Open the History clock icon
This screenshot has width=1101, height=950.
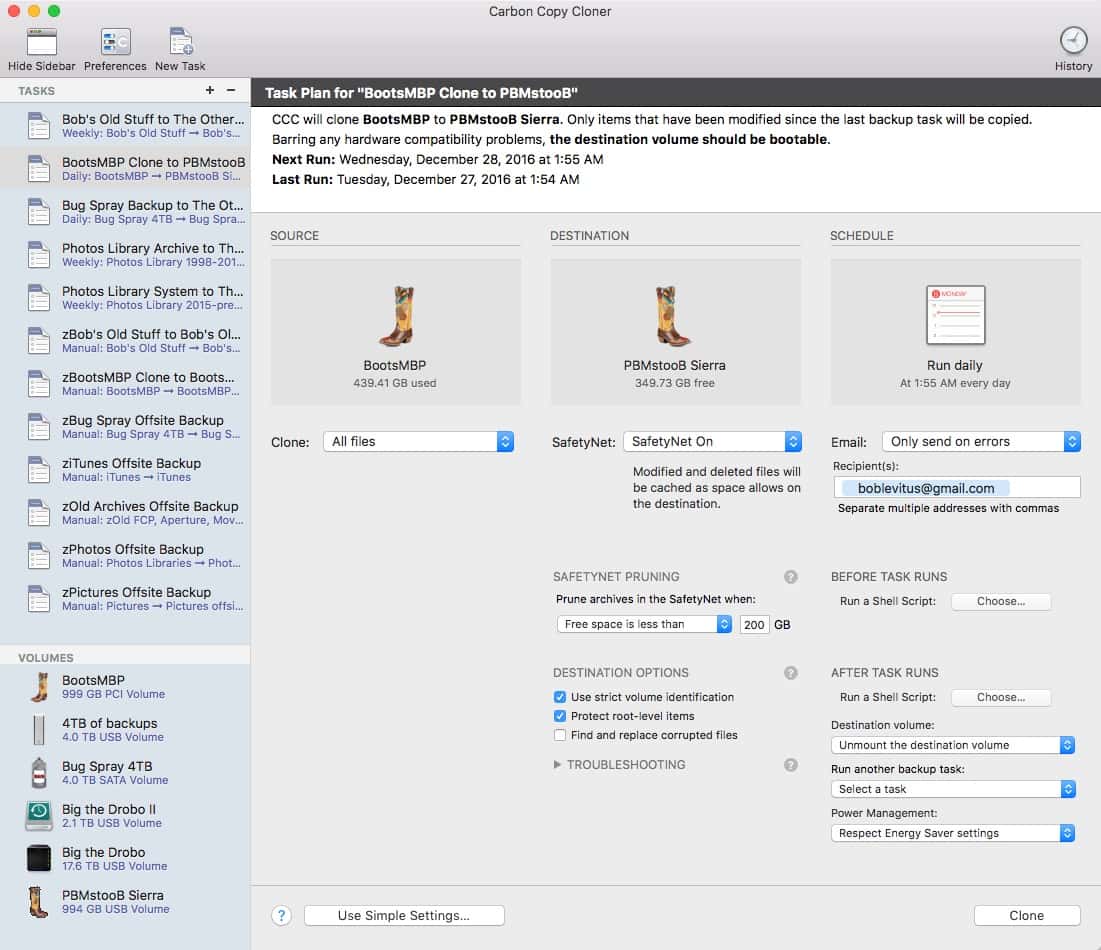[1073, 41]
